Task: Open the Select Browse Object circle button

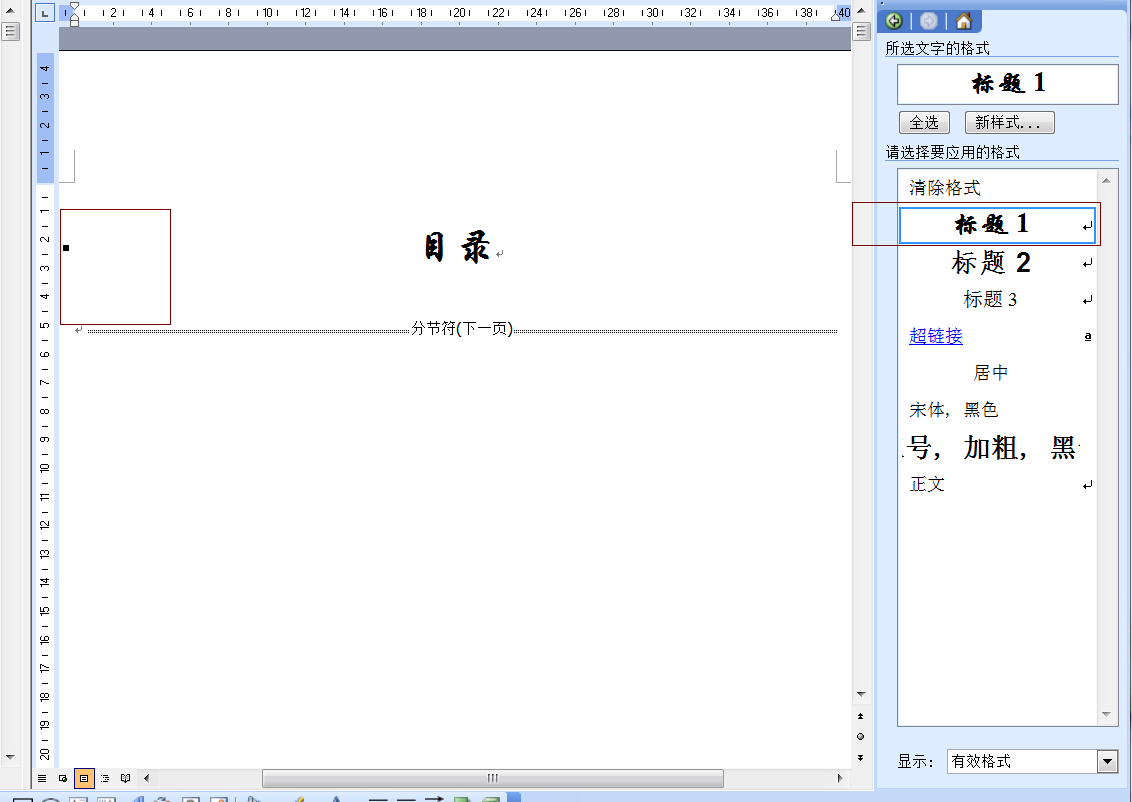Action: [x=861, y=737]
